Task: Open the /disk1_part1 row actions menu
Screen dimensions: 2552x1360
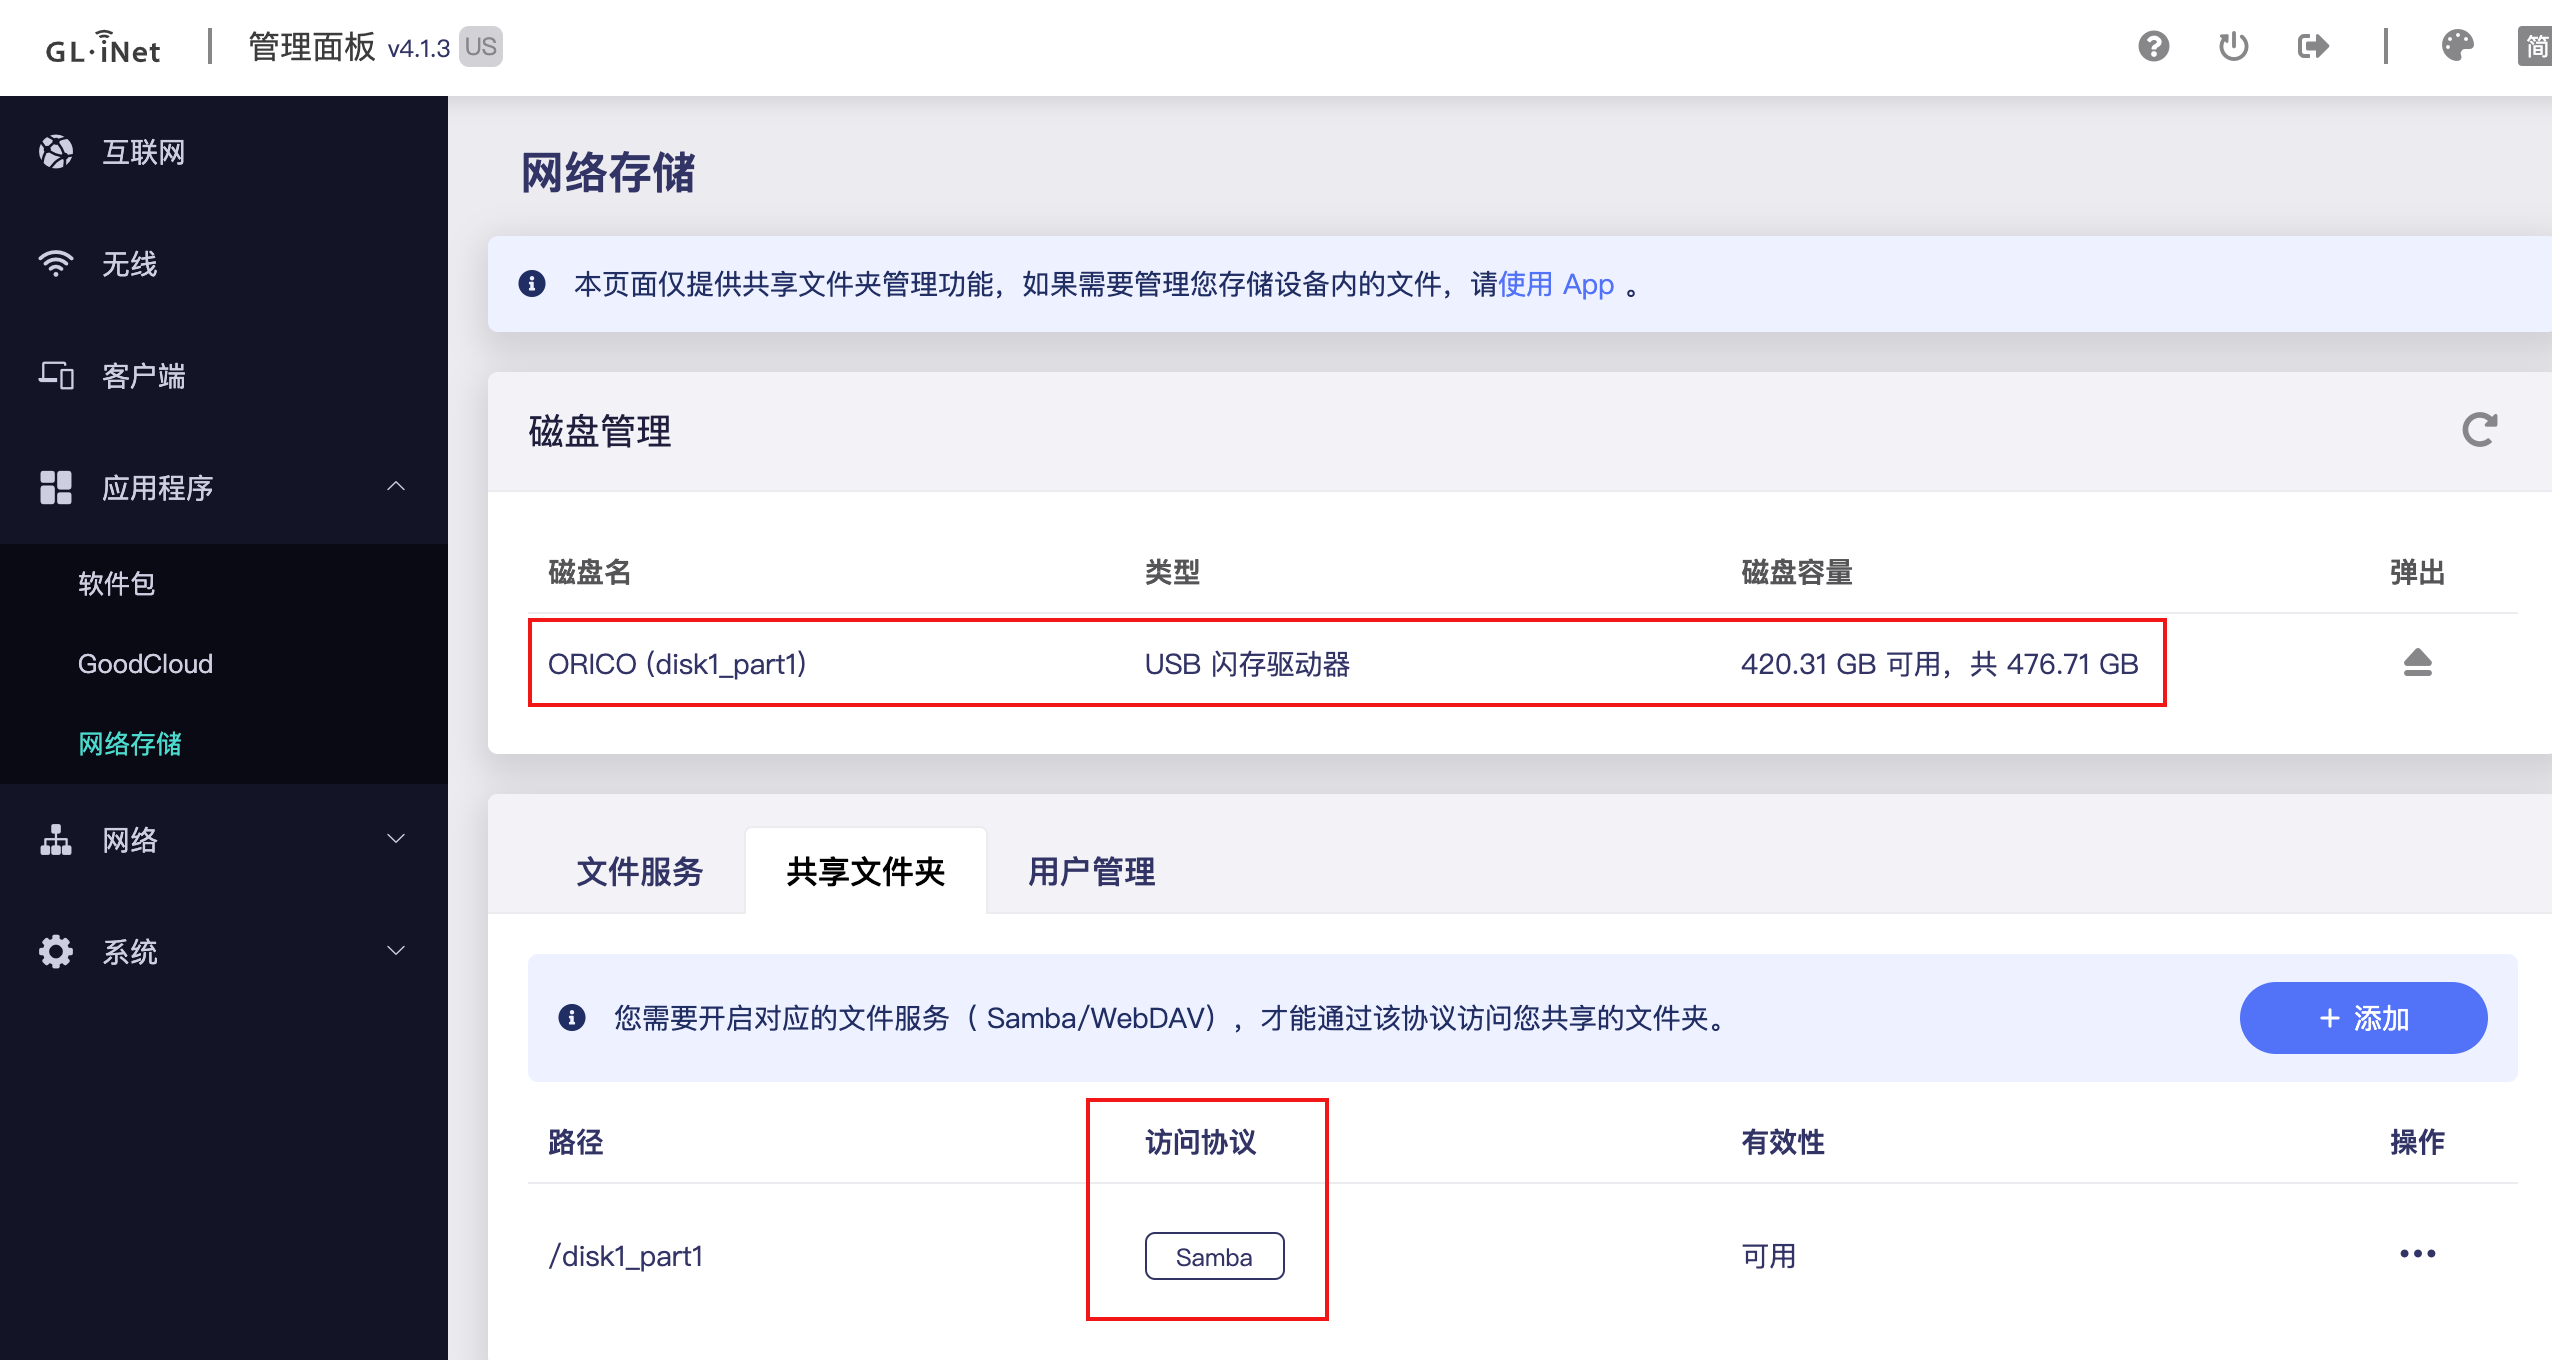Action: (x=2417, y=1253)
